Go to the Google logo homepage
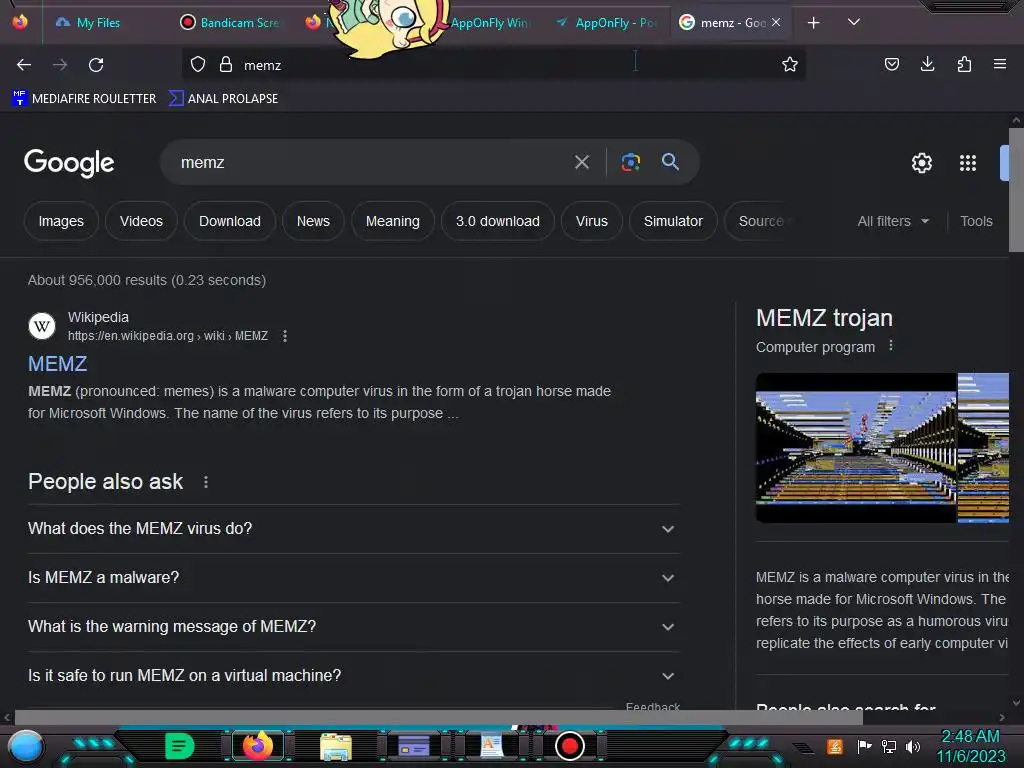 click(x=69, y=163)
